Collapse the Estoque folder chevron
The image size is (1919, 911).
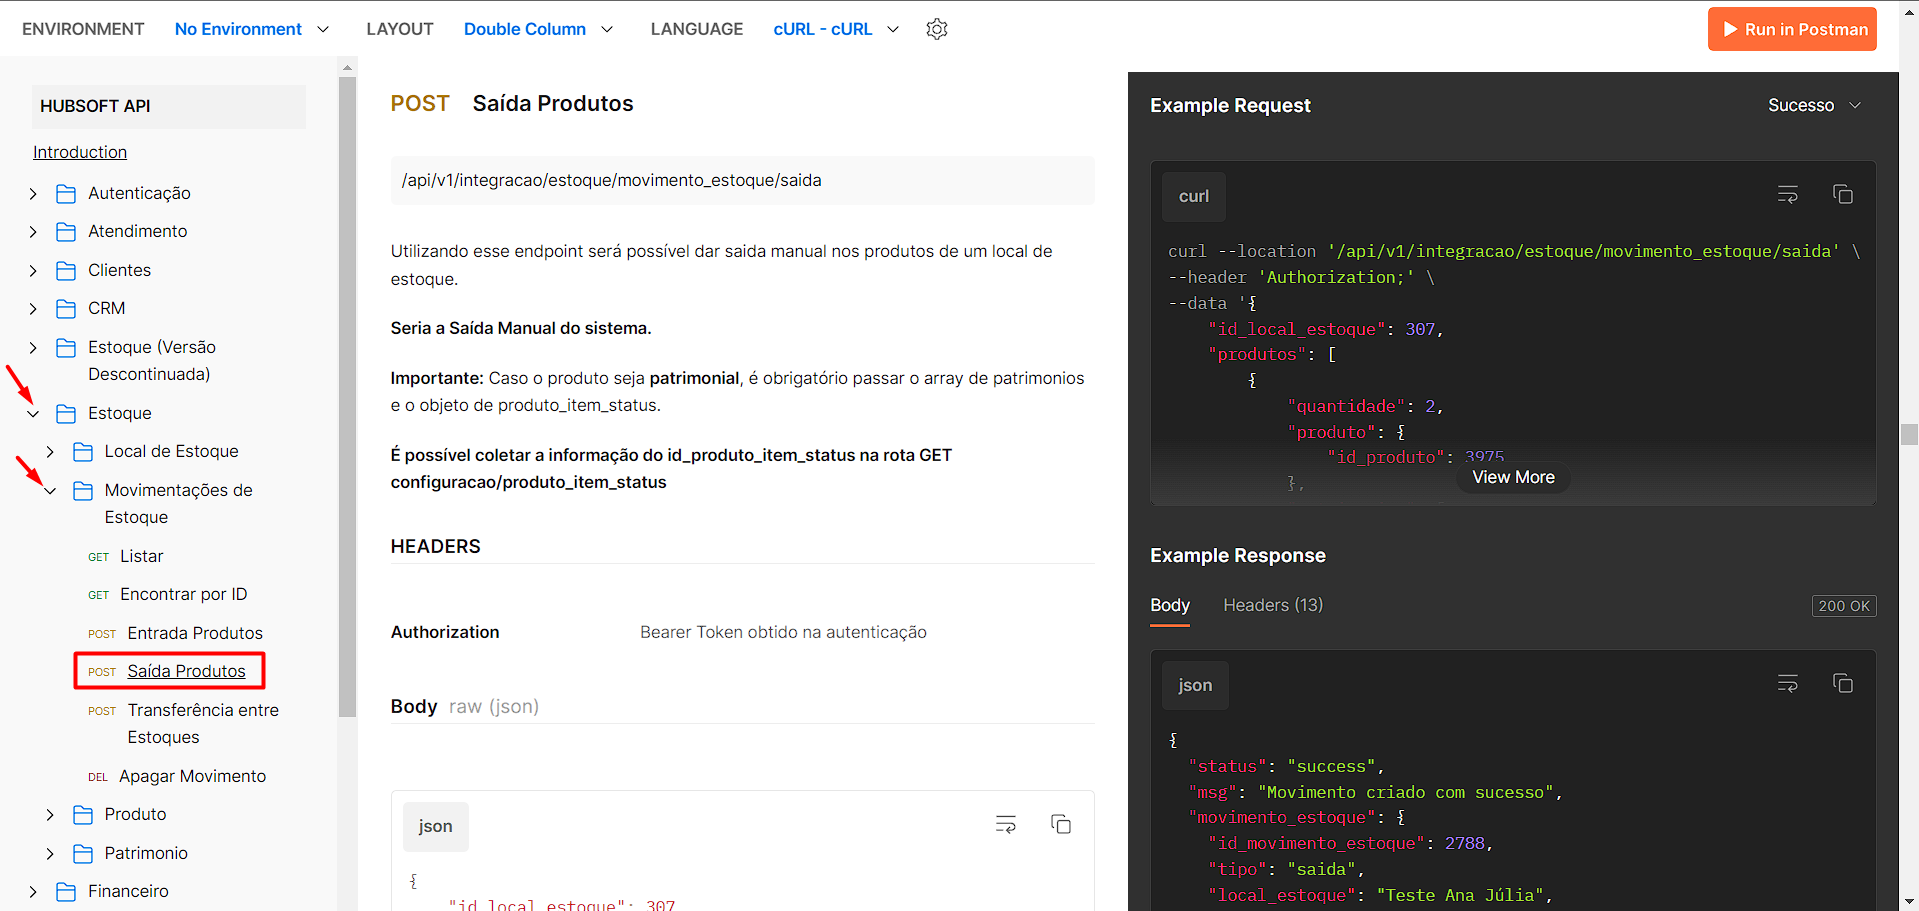coord(33,414)
